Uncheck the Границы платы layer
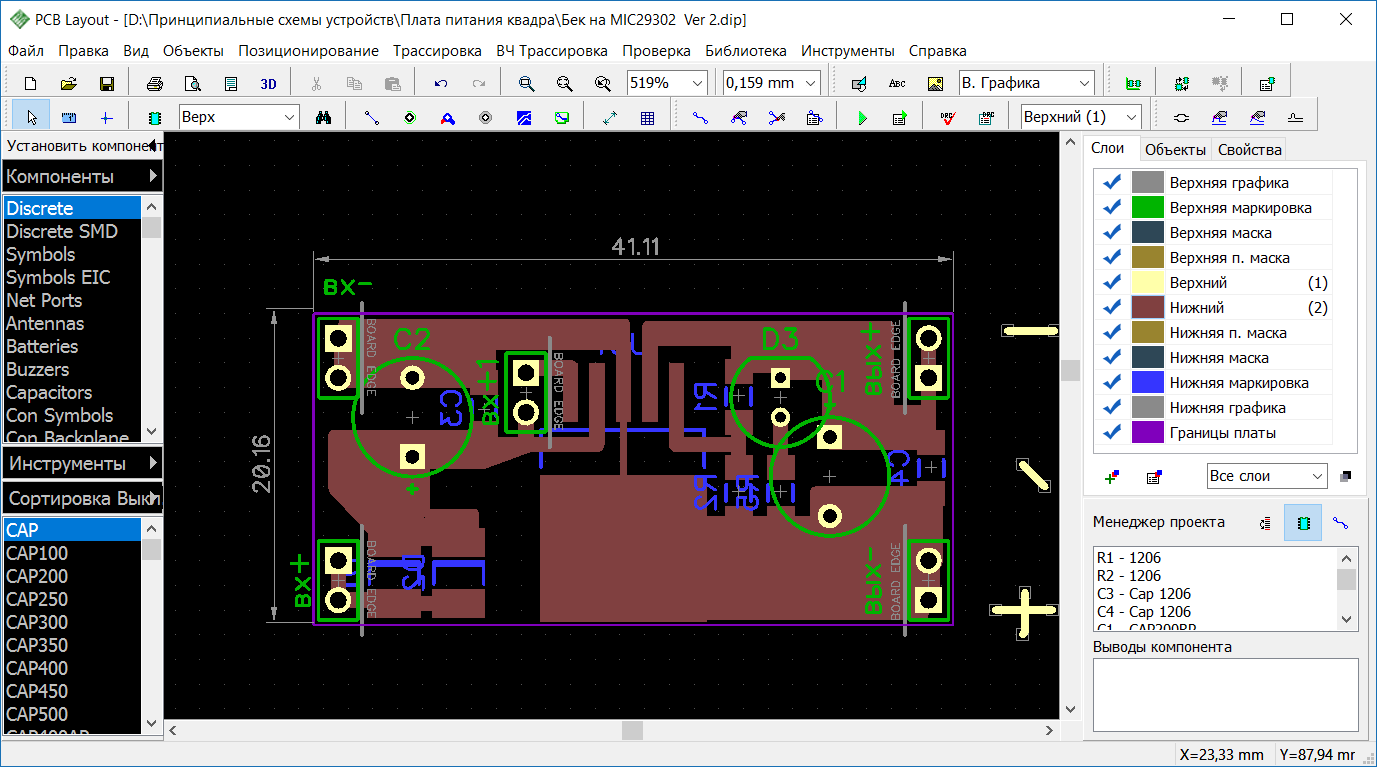Screen dimensions: 1377x767 [x=1111, y=433]
